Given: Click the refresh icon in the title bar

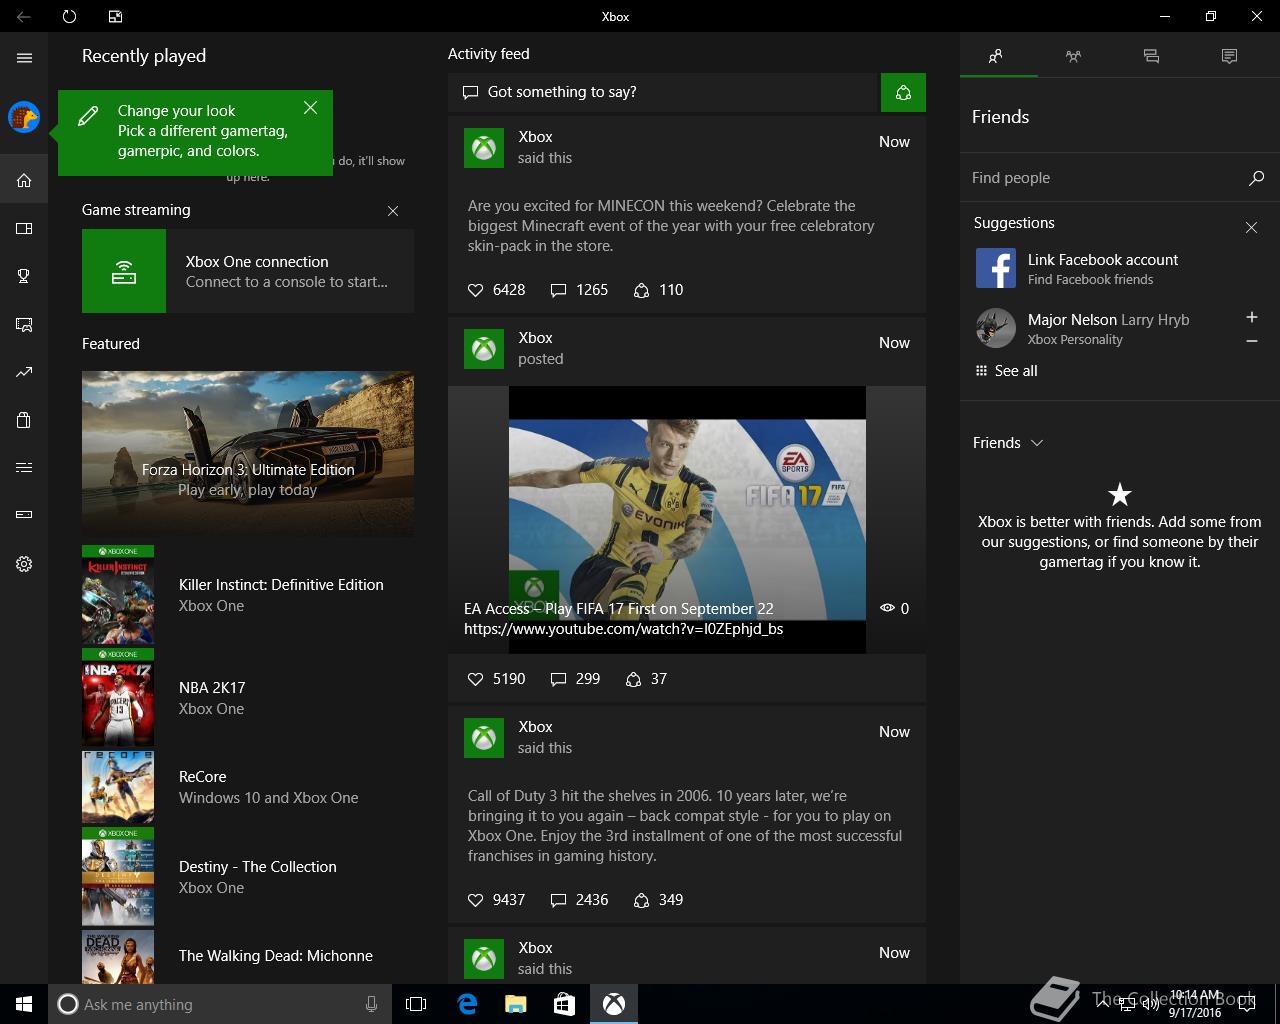Looking at the screenshot, I should (69, 16).
